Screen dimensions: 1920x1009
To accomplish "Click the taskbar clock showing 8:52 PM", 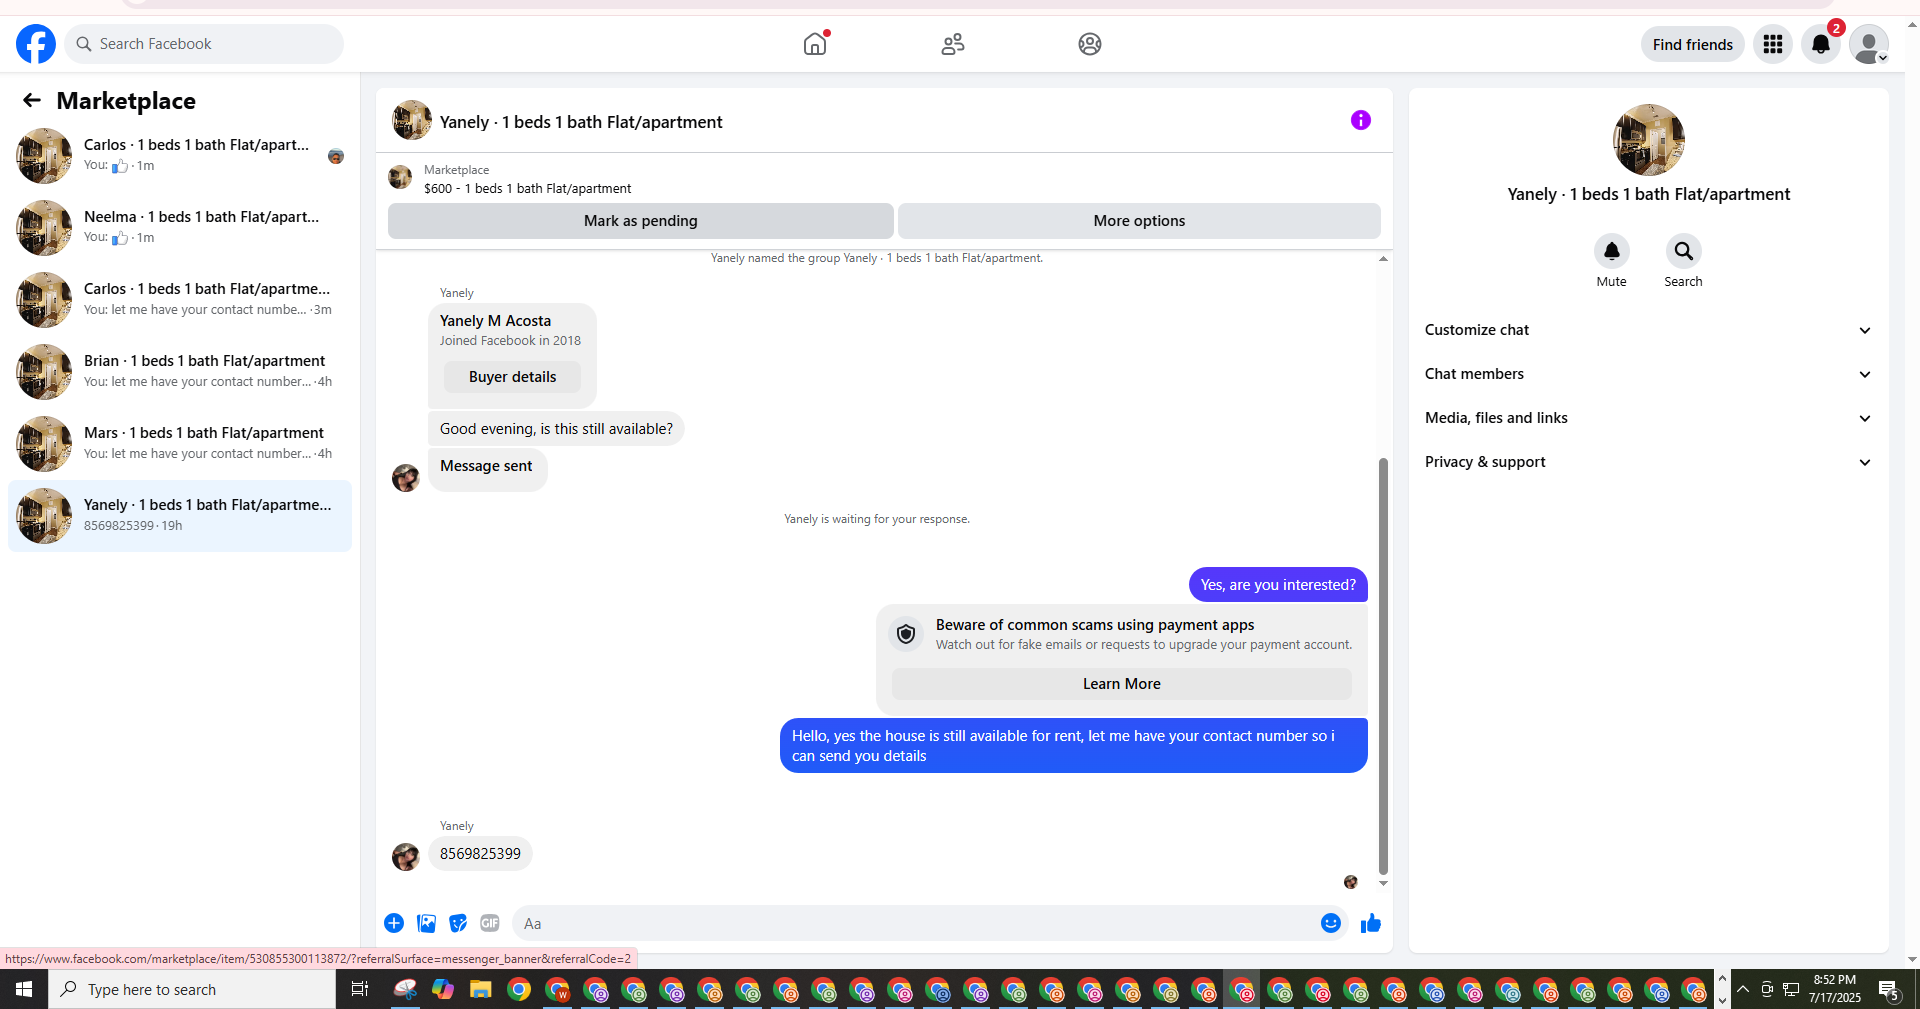I will click(1834, 989).
